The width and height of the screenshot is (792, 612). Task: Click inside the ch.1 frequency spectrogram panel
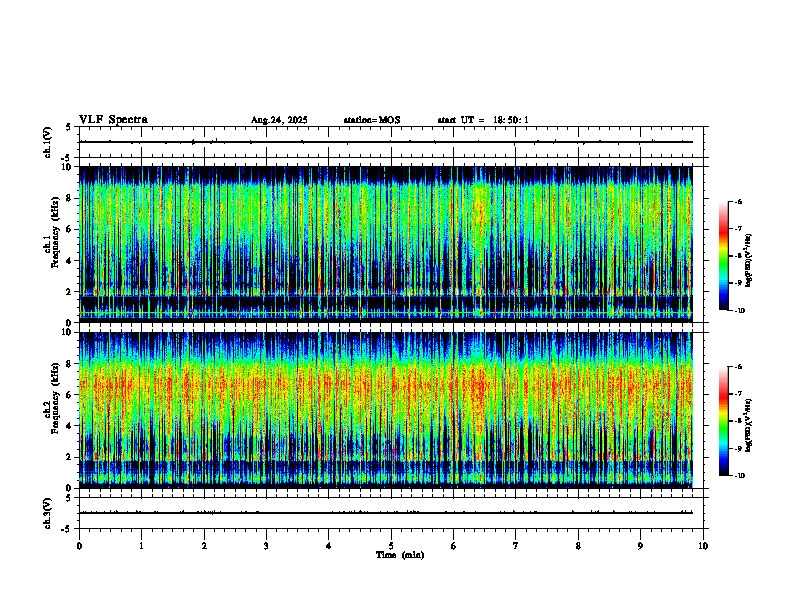[386, 244]
